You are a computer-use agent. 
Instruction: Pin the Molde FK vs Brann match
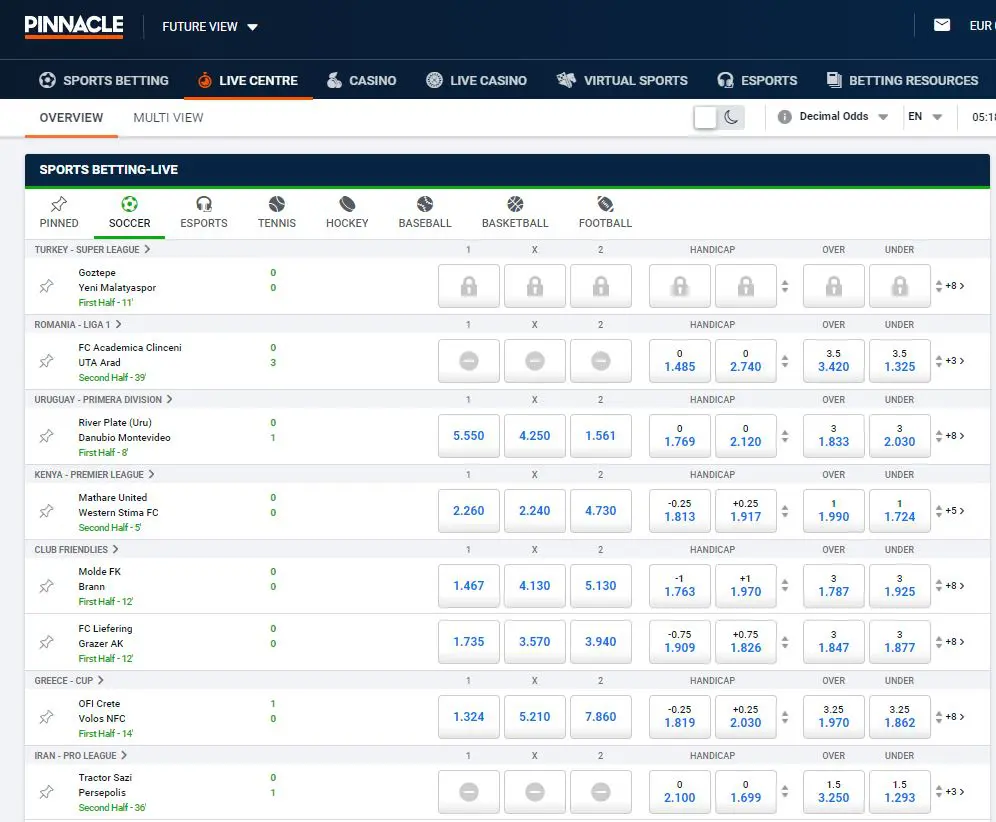tap(46, 586)
